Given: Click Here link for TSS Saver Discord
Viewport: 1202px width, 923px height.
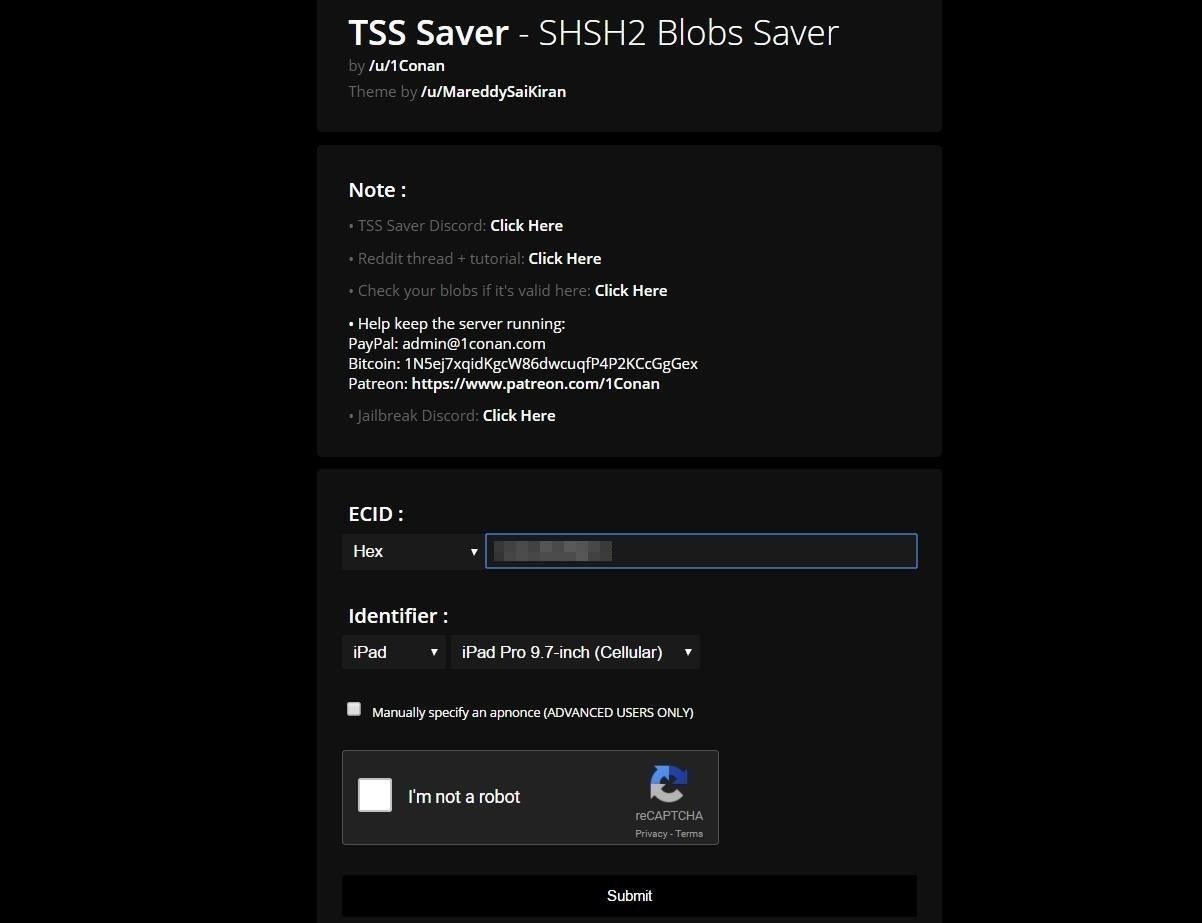Looking at the screenshot, I should [x=526, y=226].
